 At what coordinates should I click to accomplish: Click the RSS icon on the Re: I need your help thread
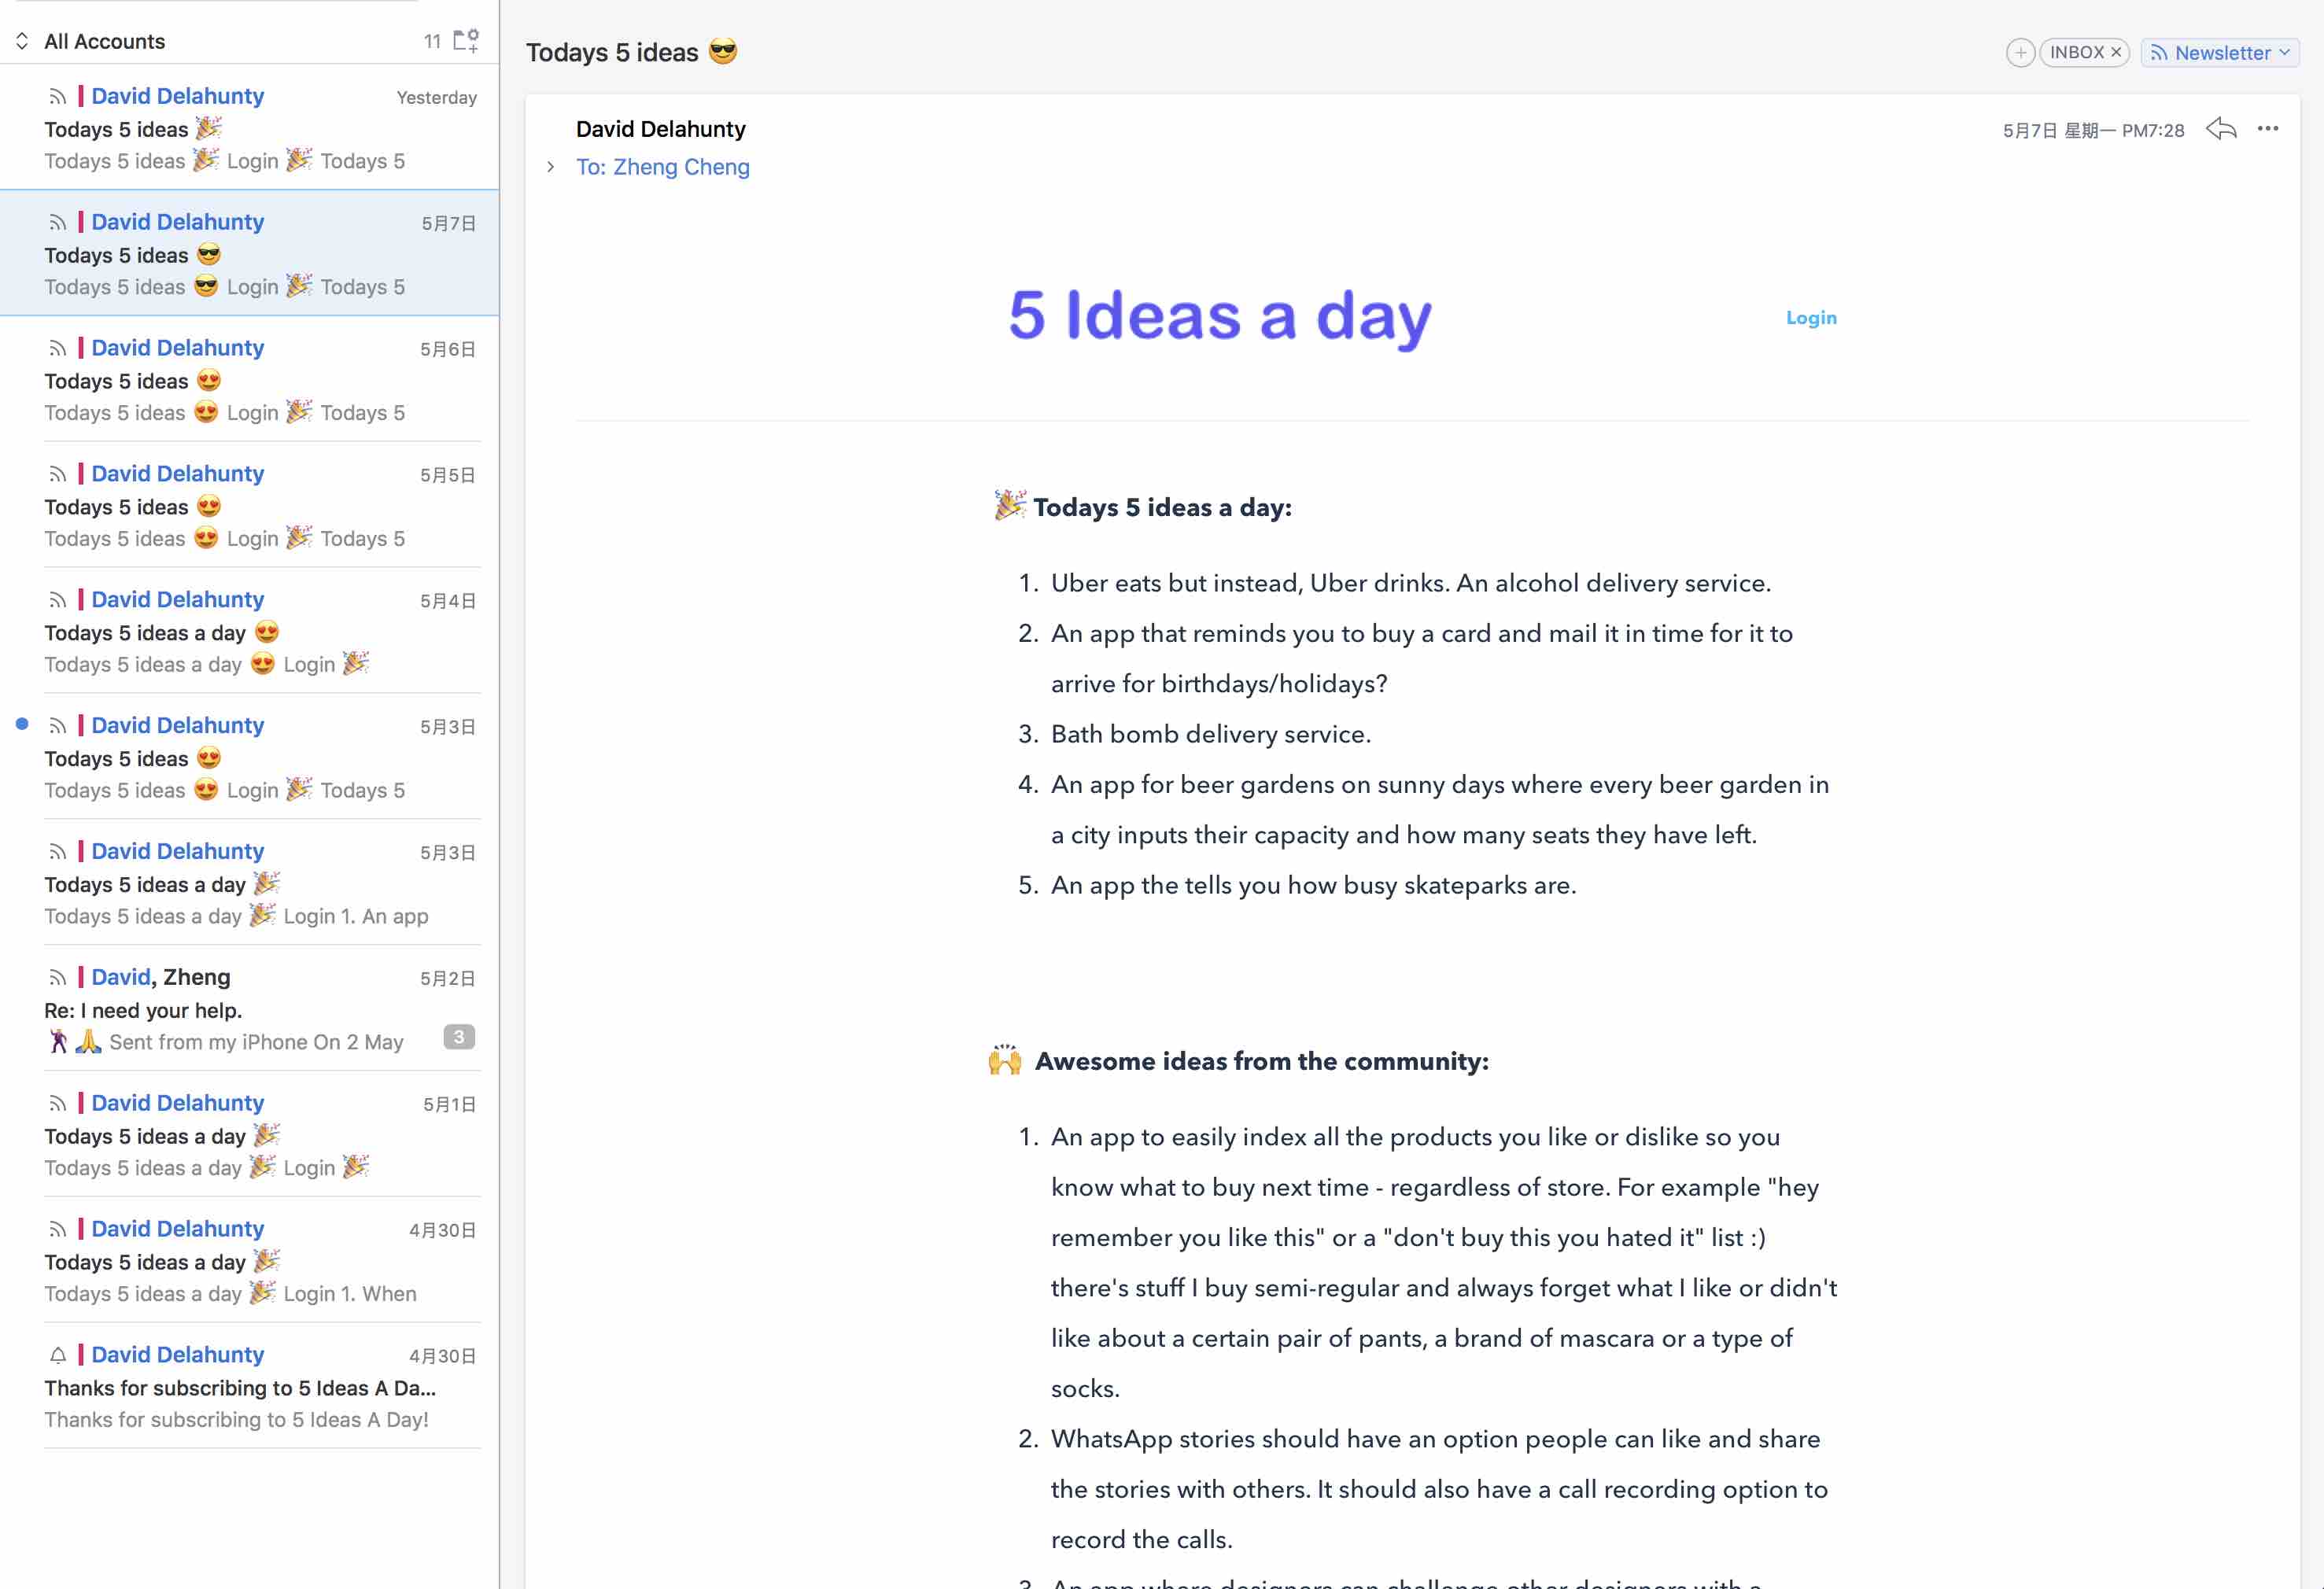(x=57, y=978)
